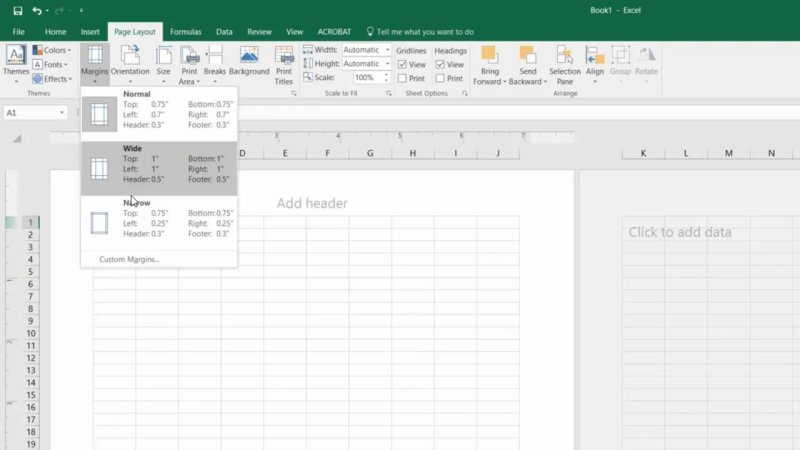
Task: Open theme Fonts dropdown
Action: [x=51, y=64]
